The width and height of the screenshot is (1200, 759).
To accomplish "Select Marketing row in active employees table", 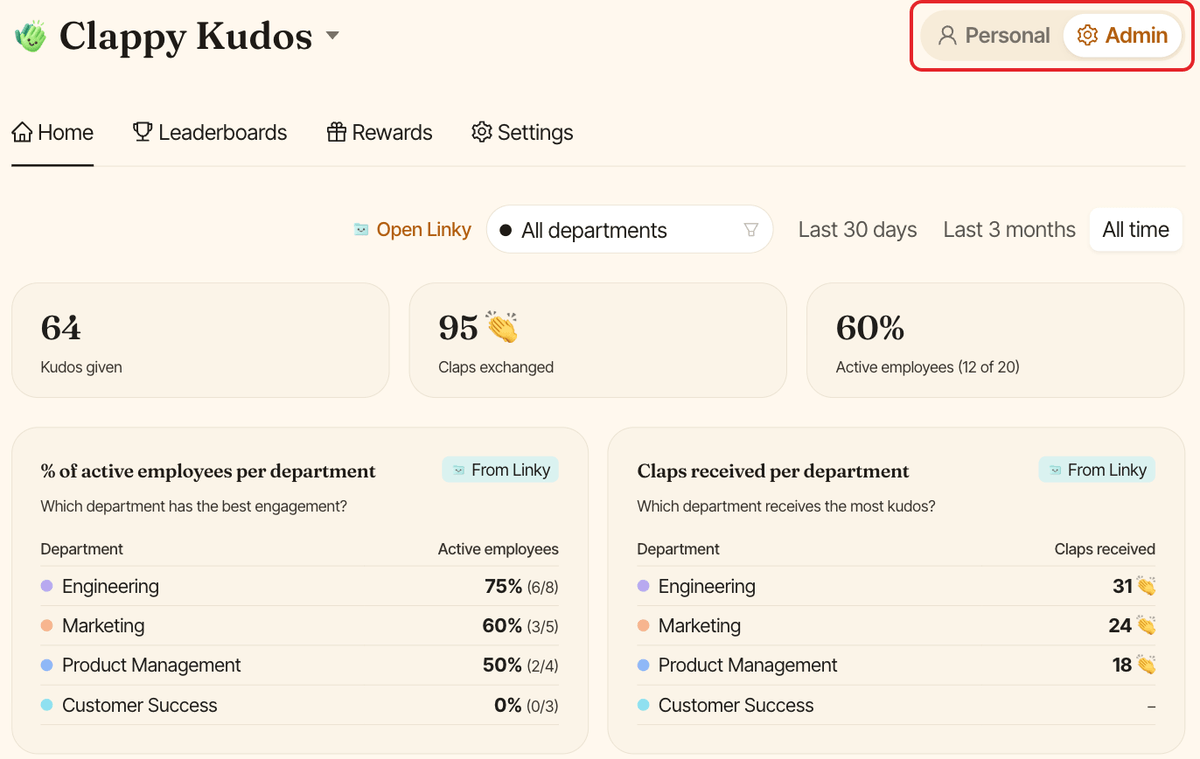I will (300, 626).
